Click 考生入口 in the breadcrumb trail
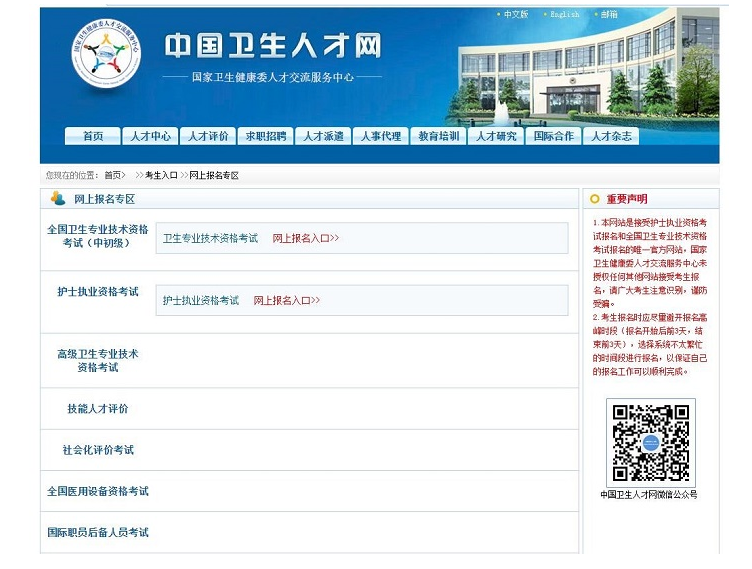This screenshot has width=752, height=569. click(161, 176)
